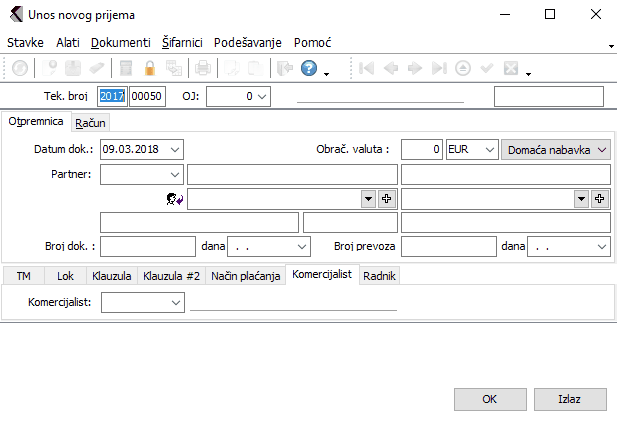Screen dimensions: 617x426
Task: Click the Izlaz button
Action: click(x=569, y=399)
